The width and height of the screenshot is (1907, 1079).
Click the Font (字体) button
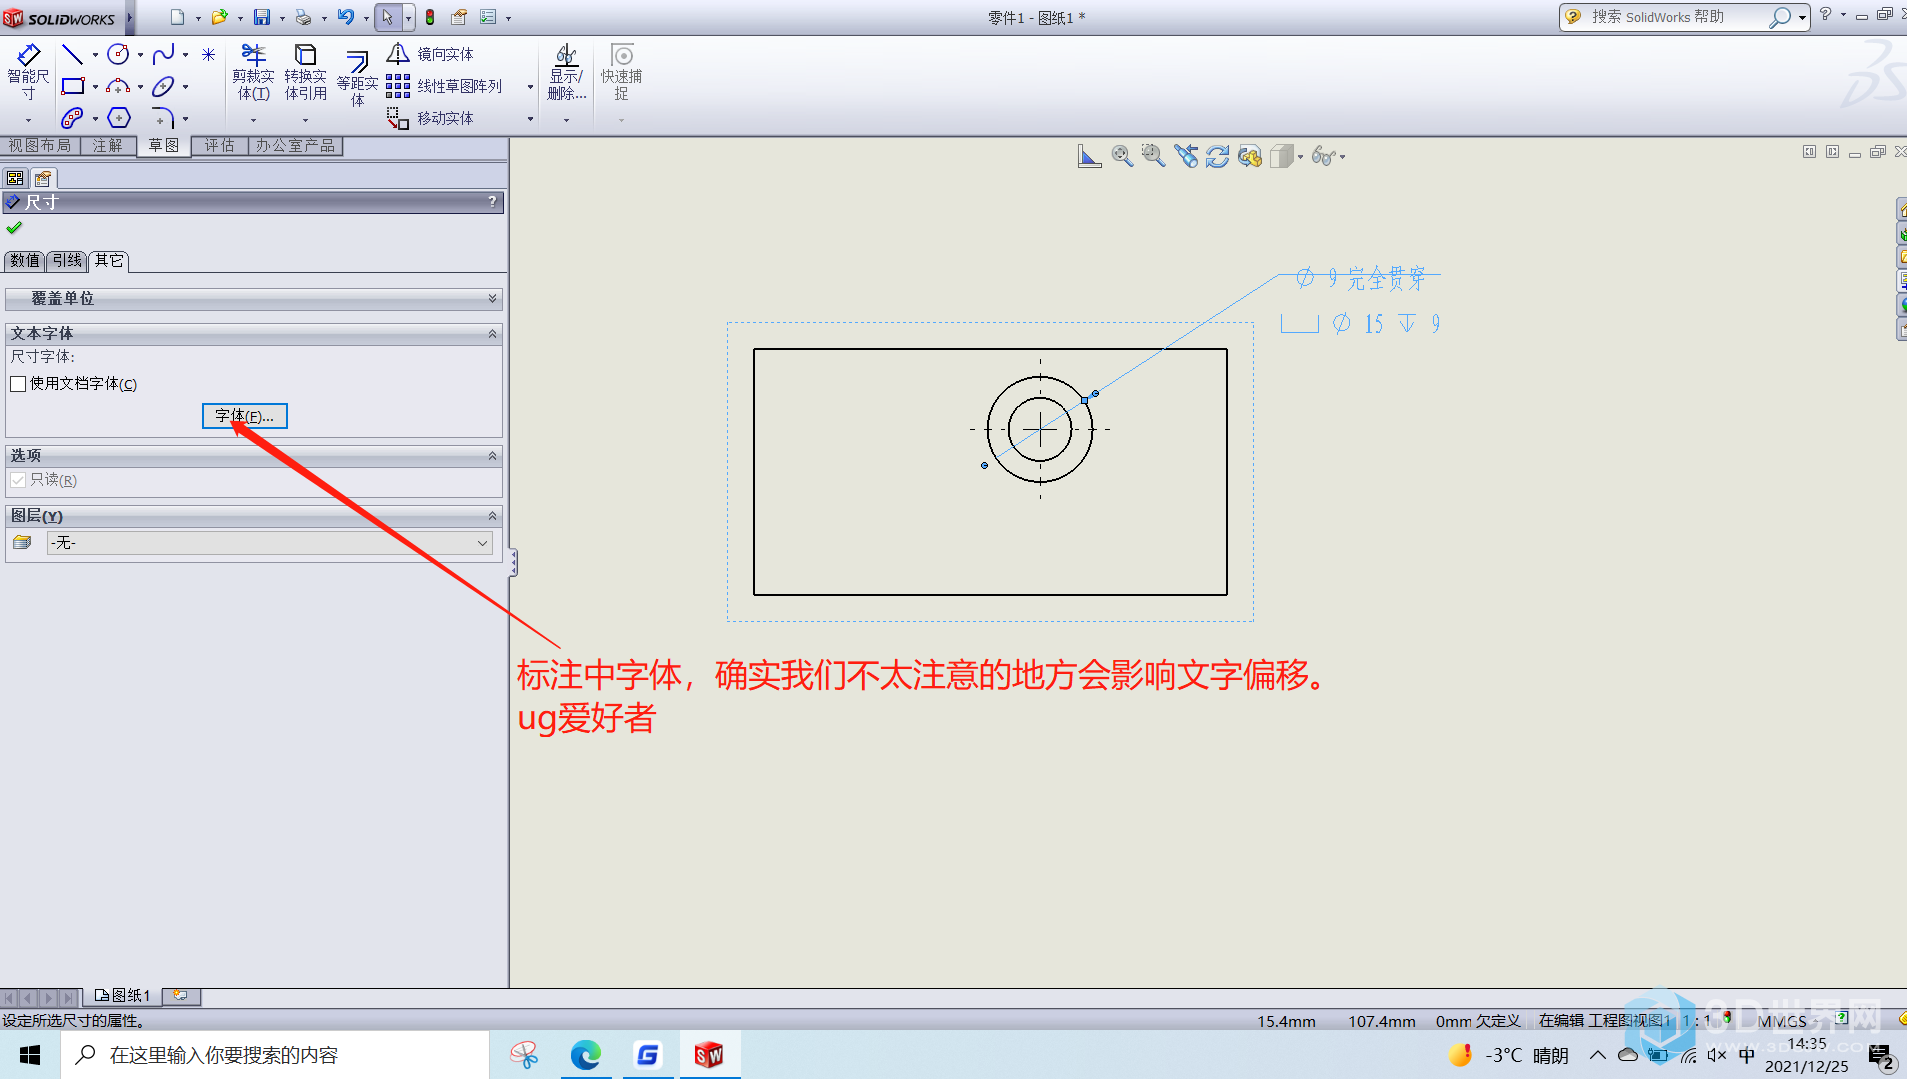coord(245,416)
